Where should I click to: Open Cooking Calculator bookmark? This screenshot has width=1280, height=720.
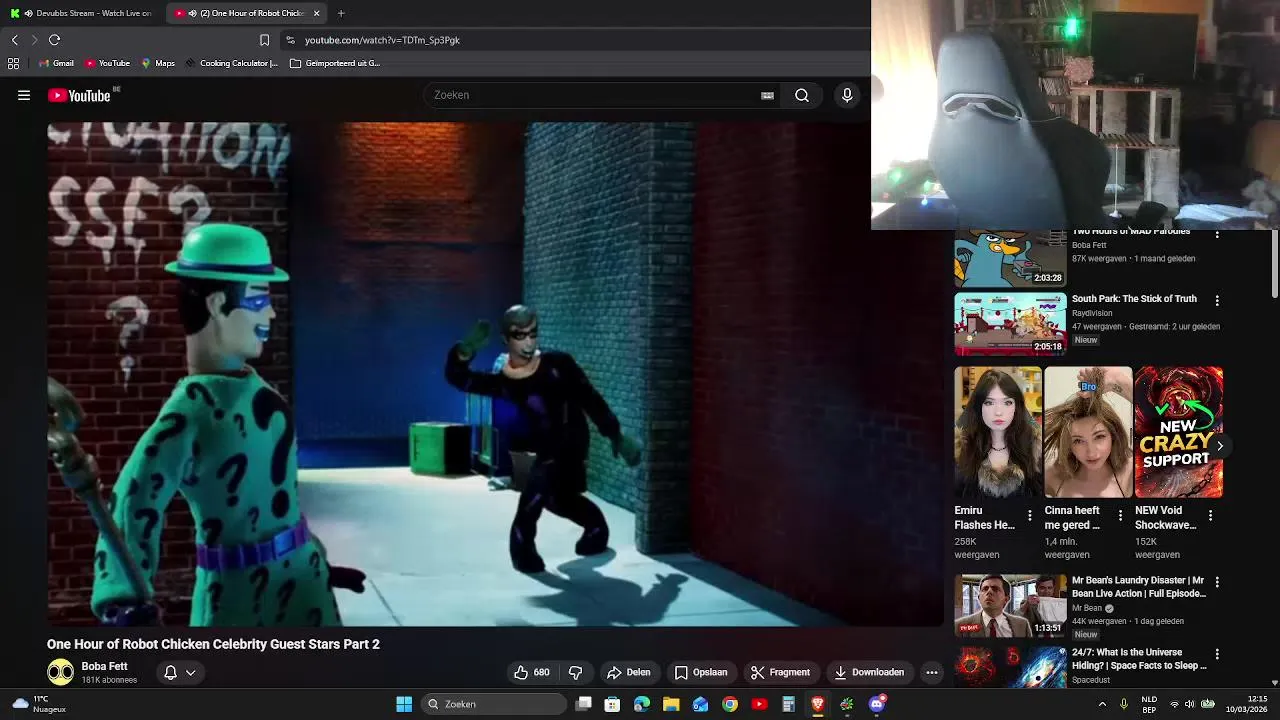[232, 63]
